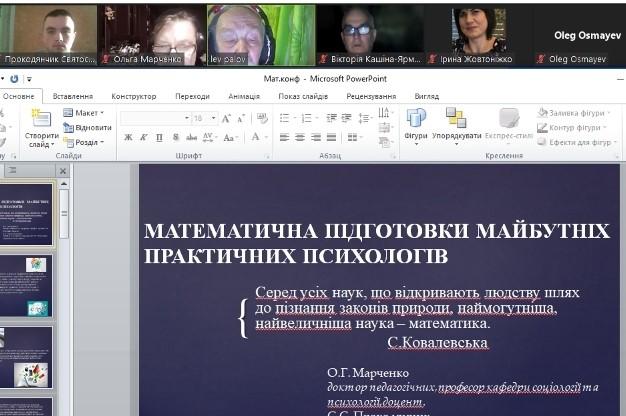626x416 pixels.
Task: Center text in paragraph group
Action: pos(300,138)
